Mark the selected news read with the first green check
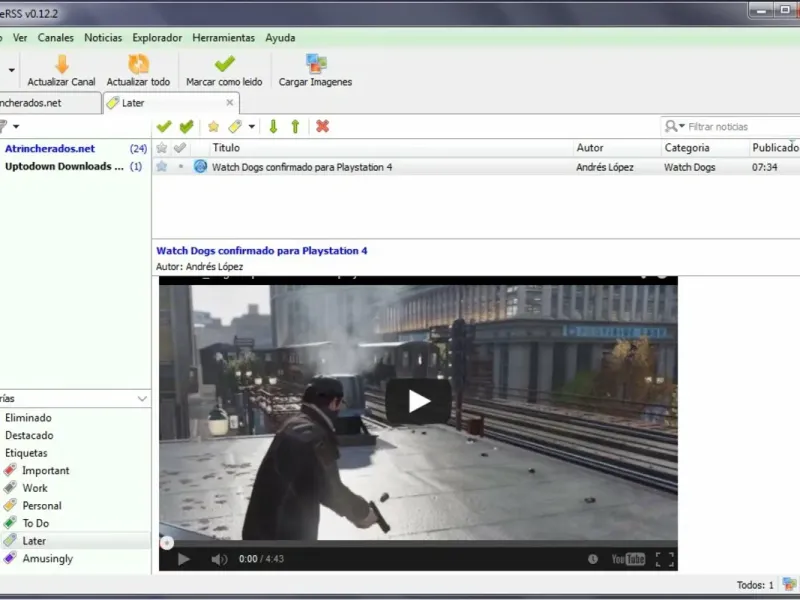The height and width of the screenshot is (600, 800). pyautogui.click(x=164, y=126)
